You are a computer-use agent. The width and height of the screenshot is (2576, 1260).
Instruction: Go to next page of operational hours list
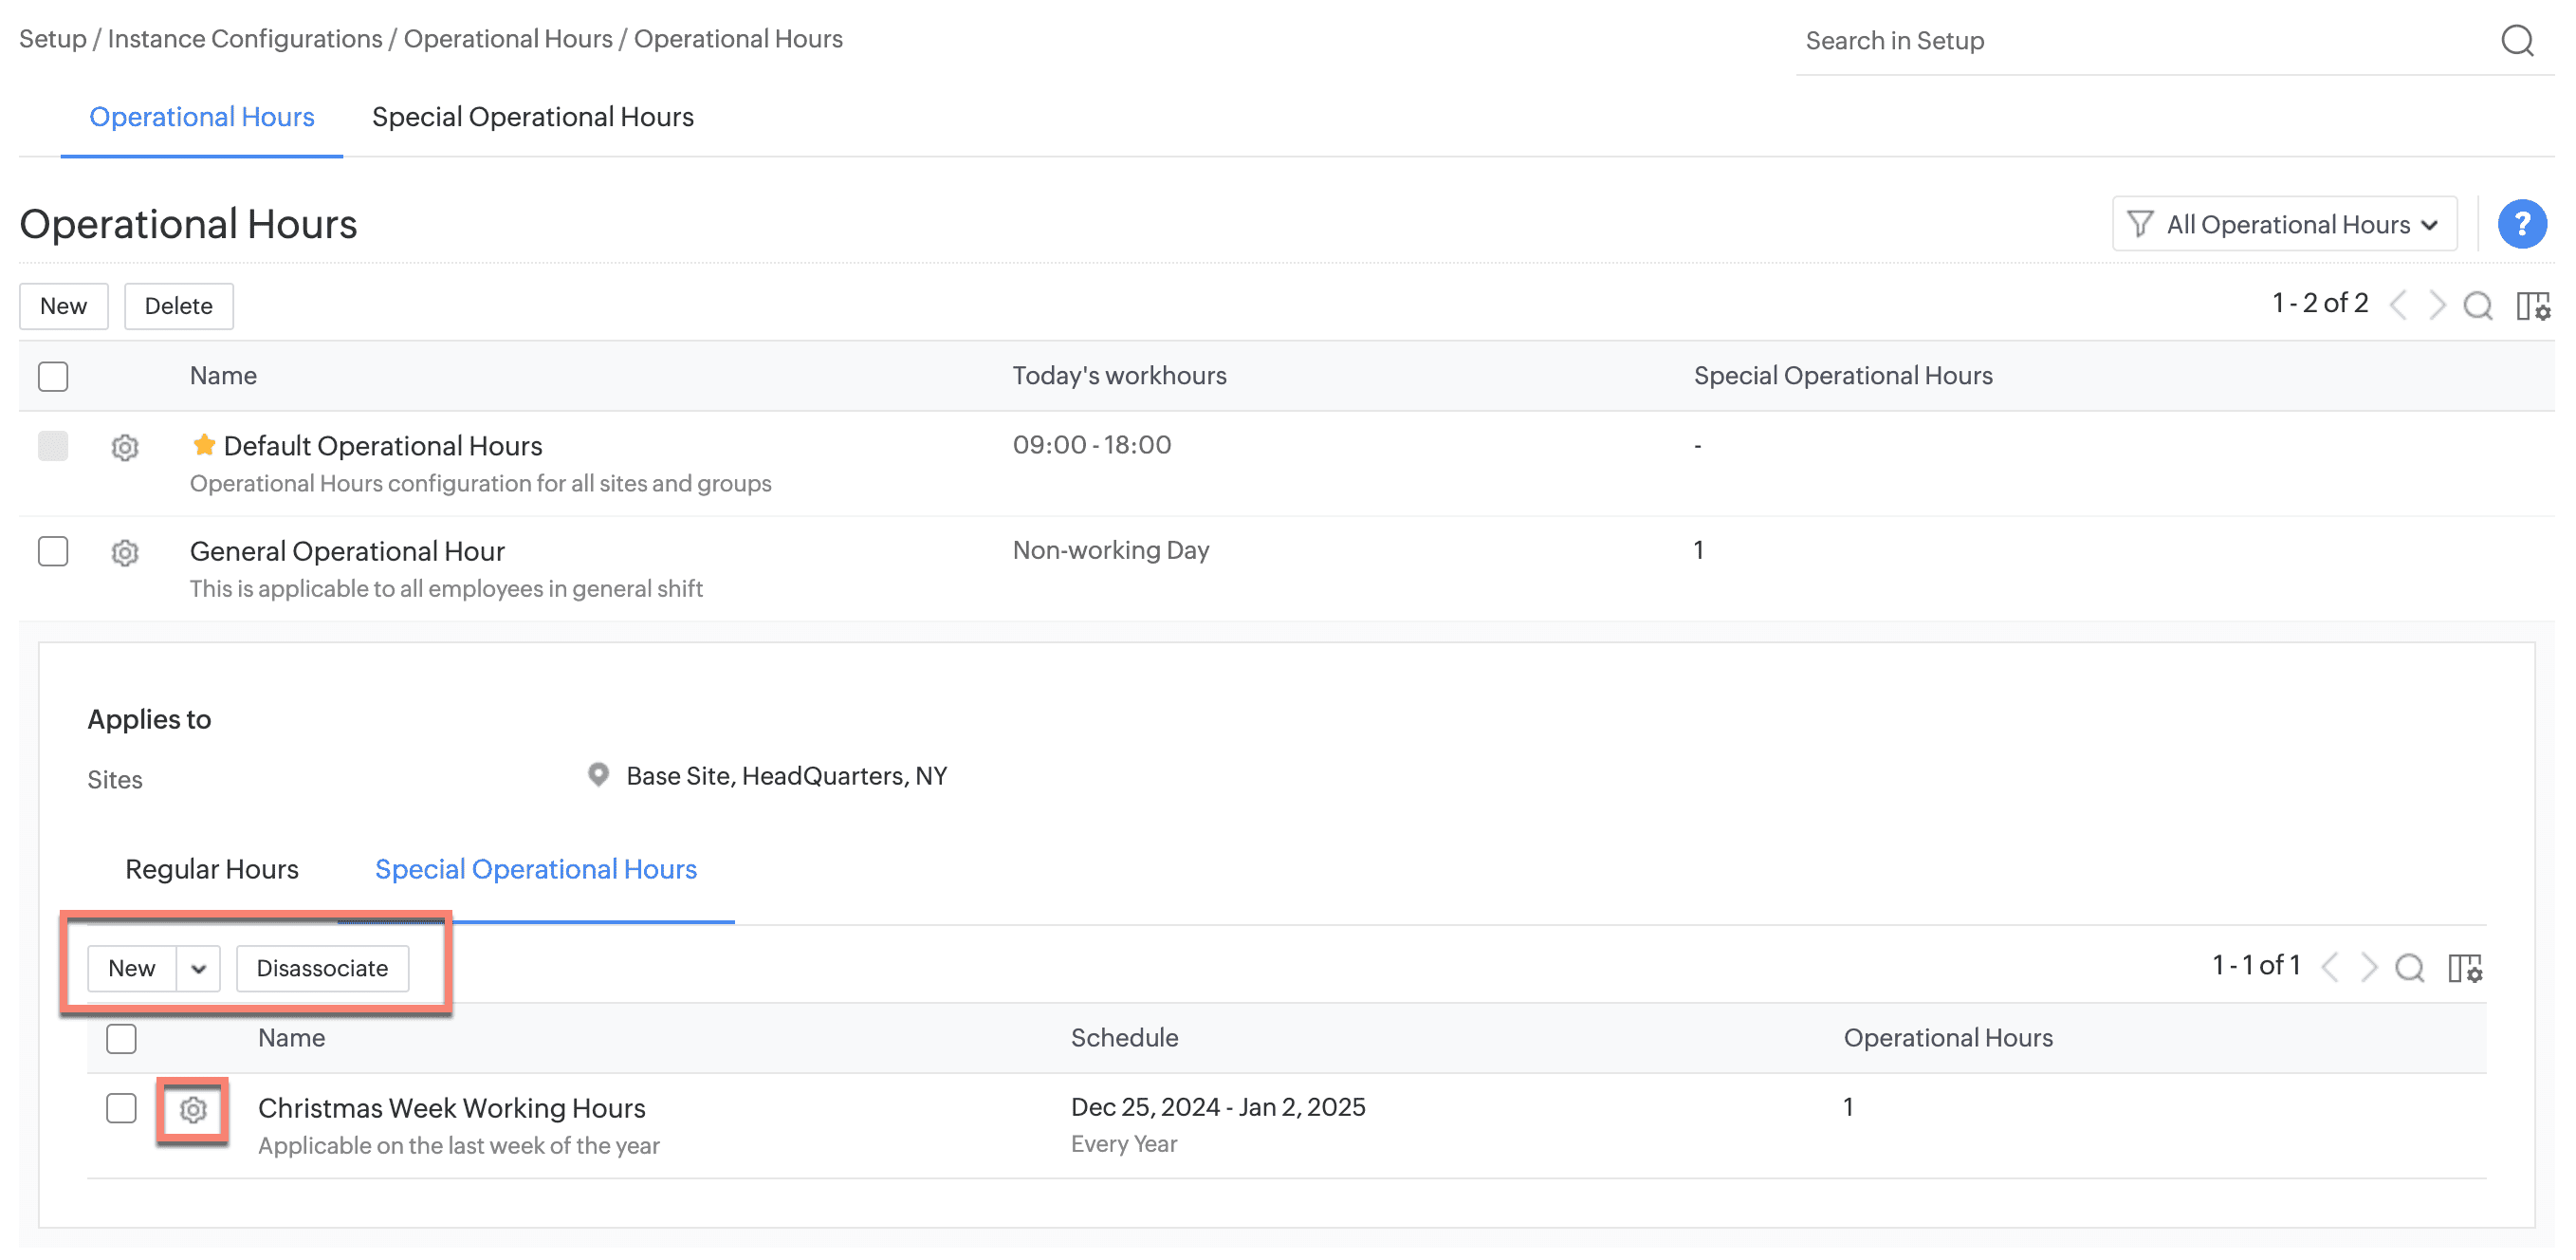pos(2437,304)
